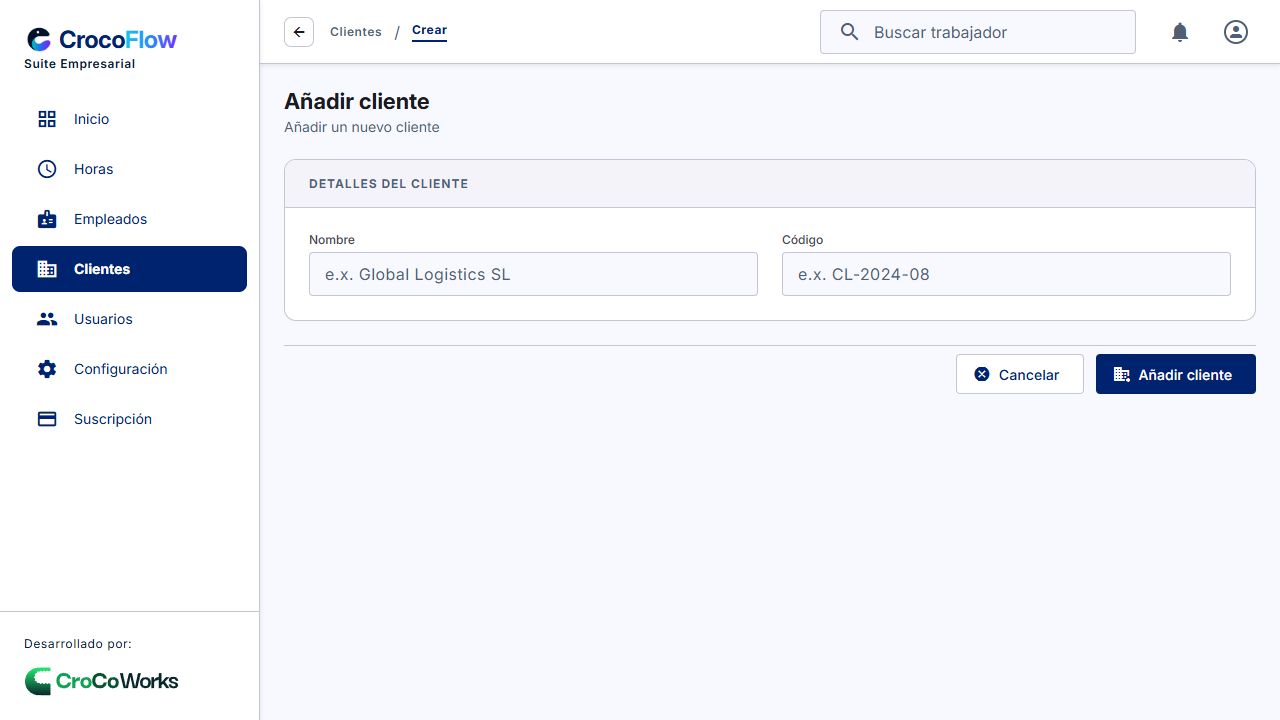Image resolution: width=1280 pixels, height=720 pixels.
Task: Click the Clientes breadcrumb link
Action: coord(356,32)
